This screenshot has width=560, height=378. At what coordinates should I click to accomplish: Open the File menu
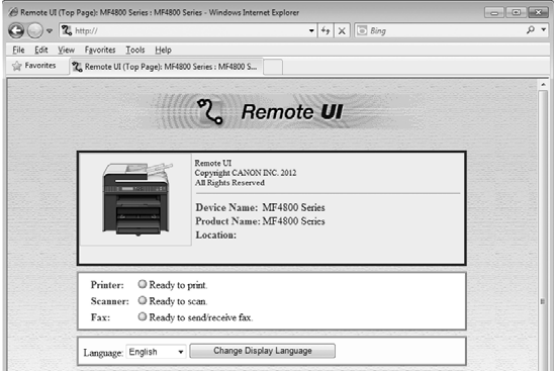click(18, 50)
